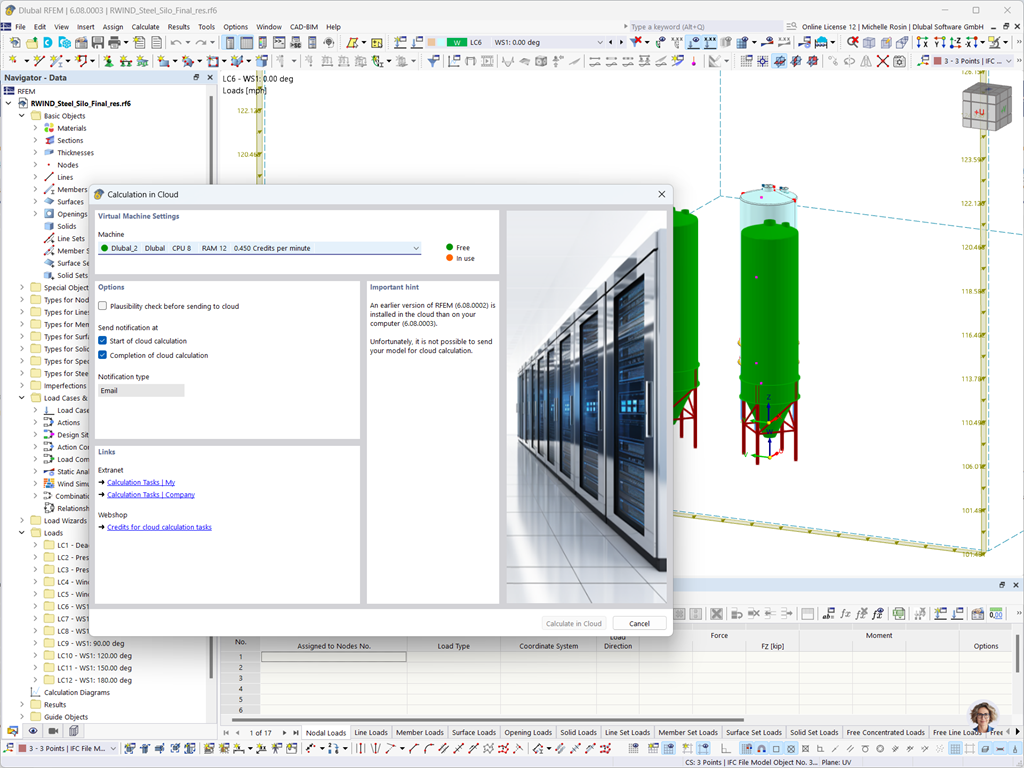Click the Redo arrow in the toolbar

tap(201, 42)
